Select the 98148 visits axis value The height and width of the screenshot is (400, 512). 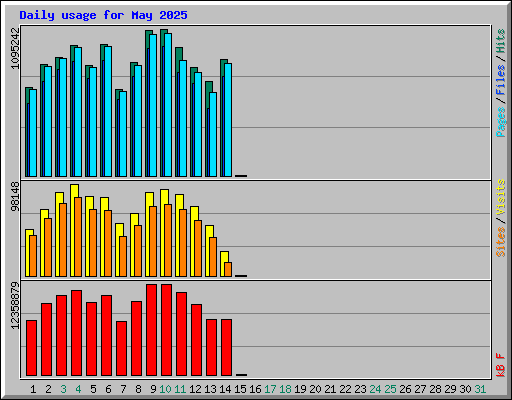point(15,197)
